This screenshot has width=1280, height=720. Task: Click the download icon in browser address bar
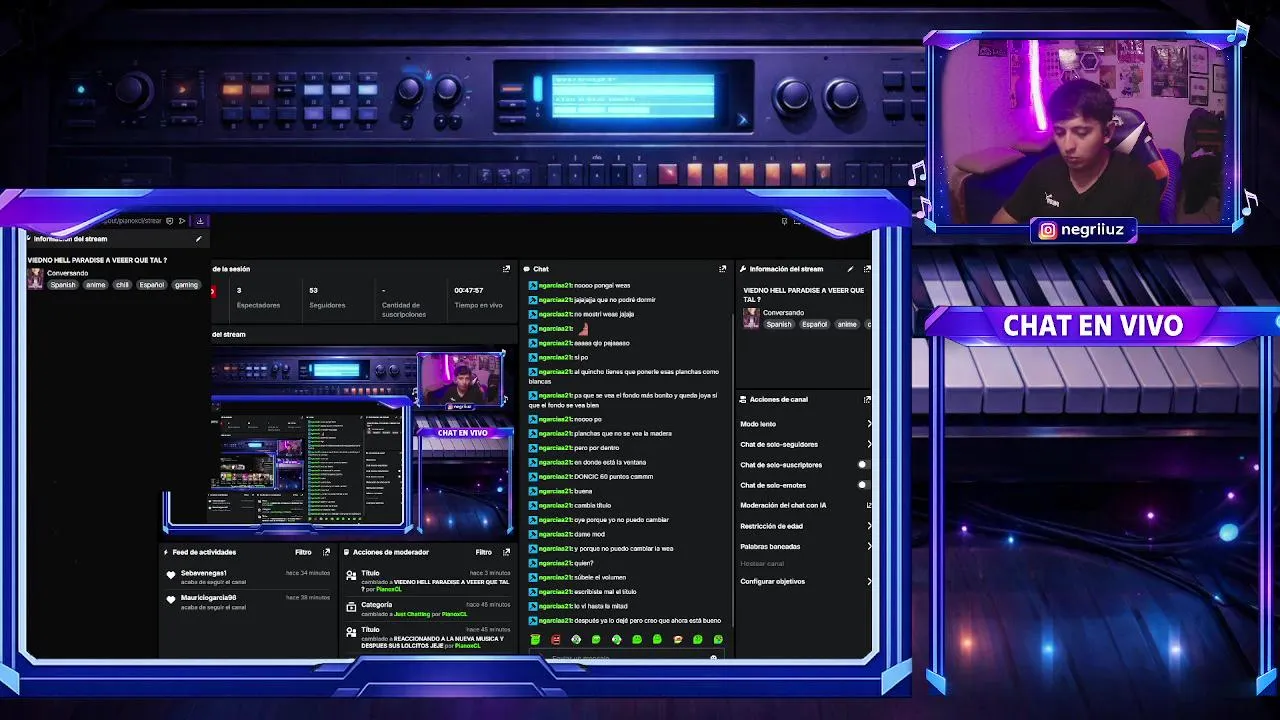[x=200, y=221]
